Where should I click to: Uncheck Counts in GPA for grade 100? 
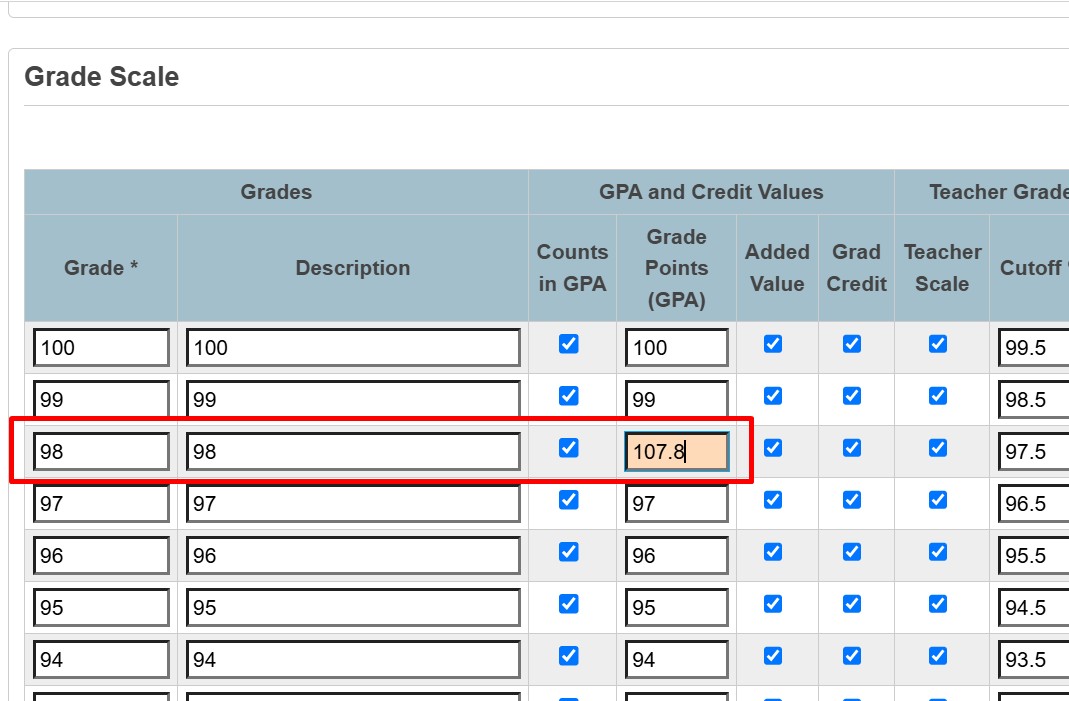(568, 344)
